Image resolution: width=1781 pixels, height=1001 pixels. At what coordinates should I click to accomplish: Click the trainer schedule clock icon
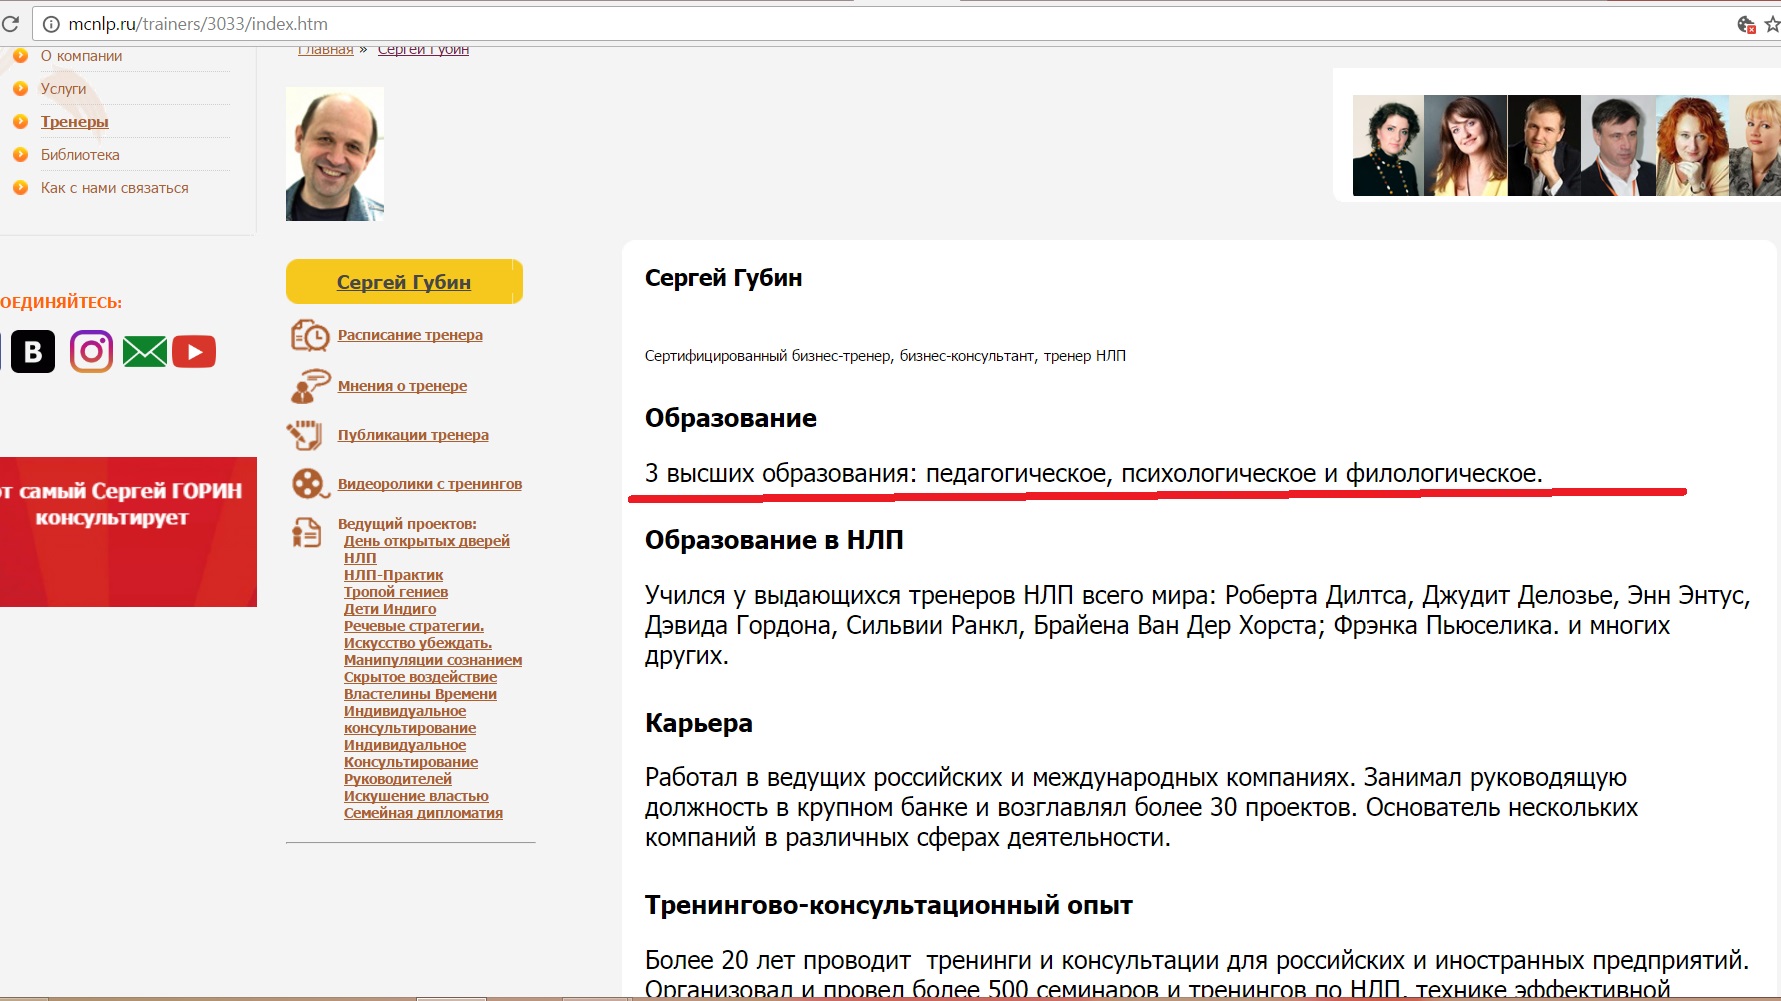coord(310,336)
